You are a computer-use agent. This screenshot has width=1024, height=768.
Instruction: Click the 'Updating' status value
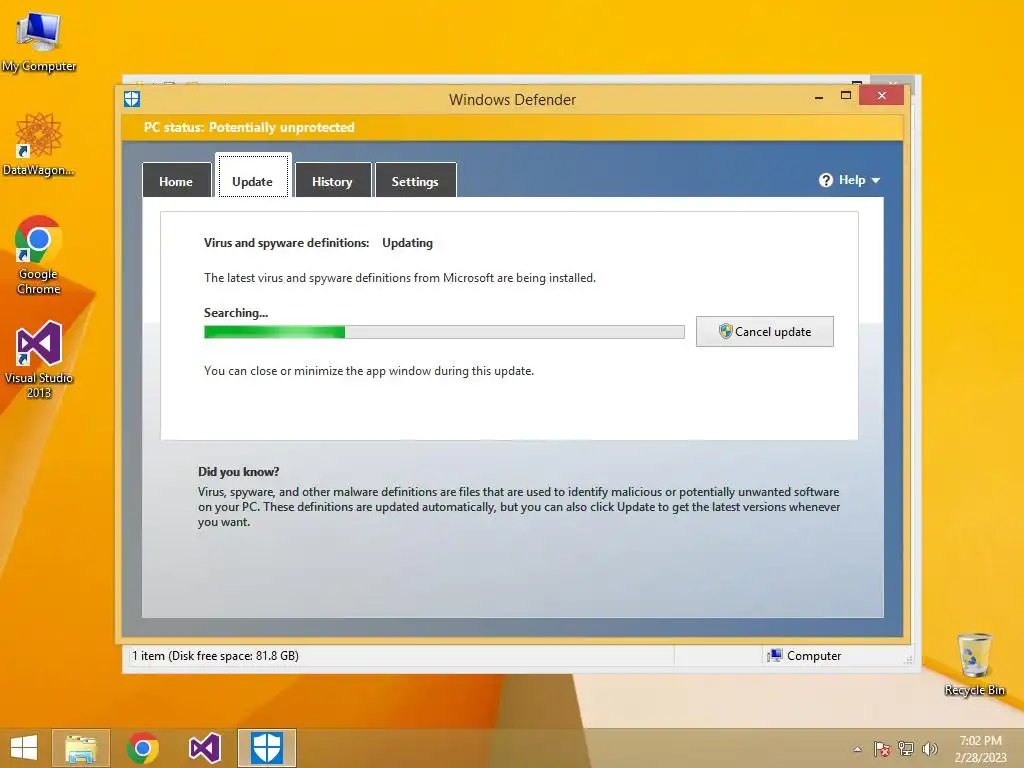[x=408, y=243]
